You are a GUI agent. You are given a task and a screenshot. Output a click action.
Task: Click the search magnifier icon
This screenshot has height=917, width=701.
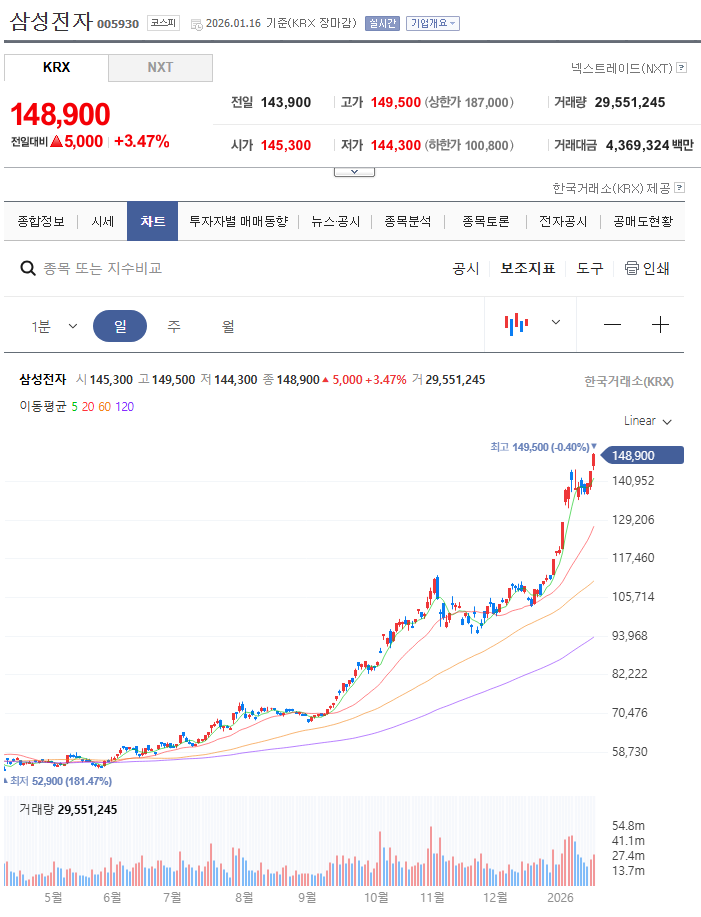pyautogui.click(x=29, y=268)
